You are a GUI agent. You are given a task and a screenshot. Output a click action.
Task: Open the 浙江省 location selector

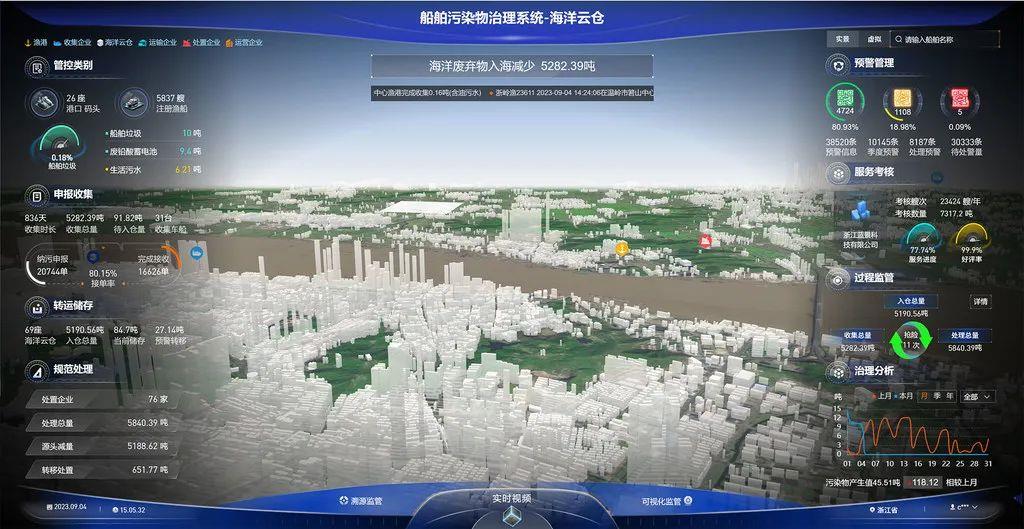pyautogui.click(x=884, y=509)
